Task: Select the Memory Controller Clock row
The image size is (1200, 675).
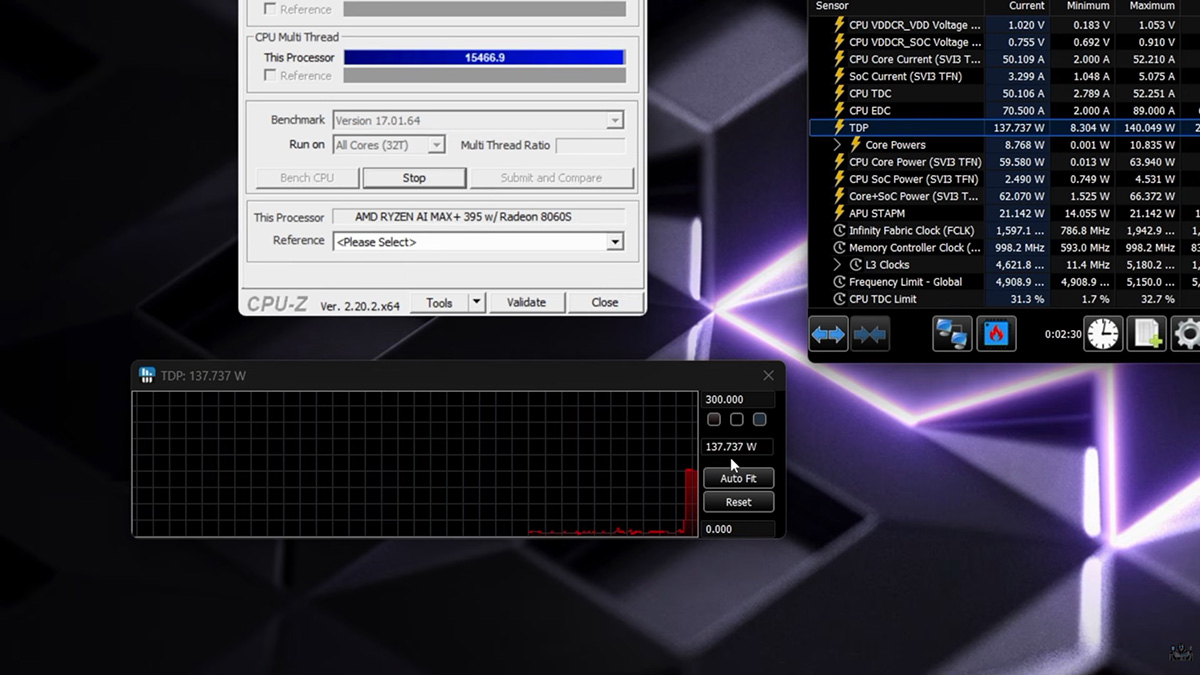Action: [x=1004, y=247]
